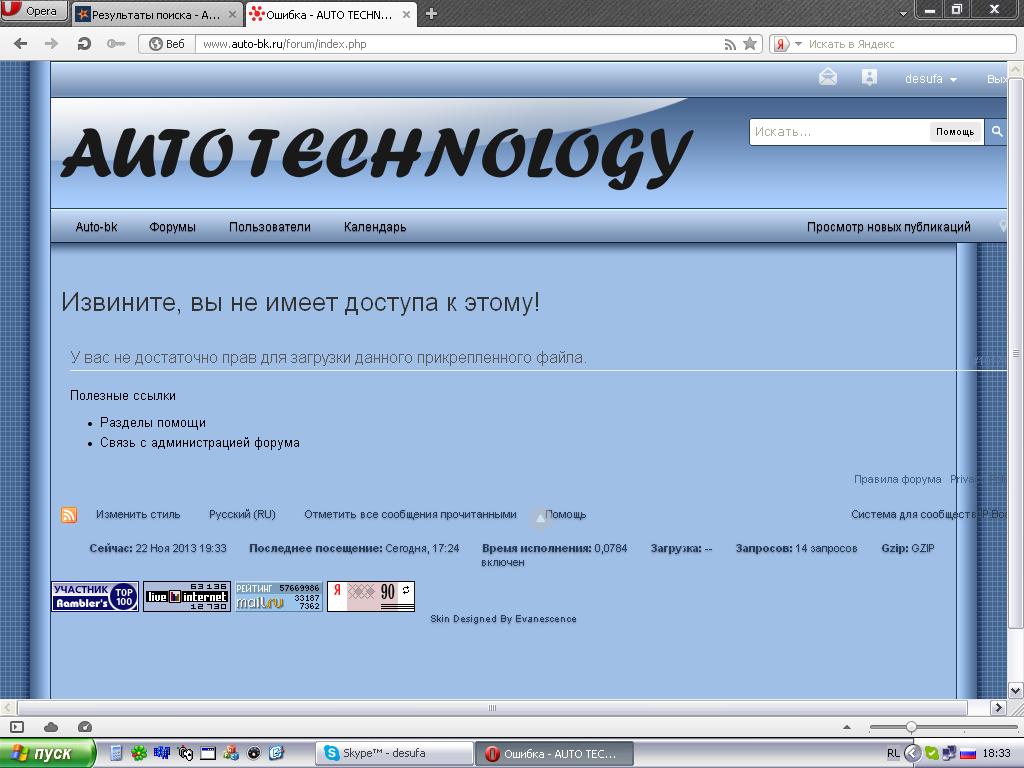Click the horizontal scrollbar right arrow

[999, 707]
